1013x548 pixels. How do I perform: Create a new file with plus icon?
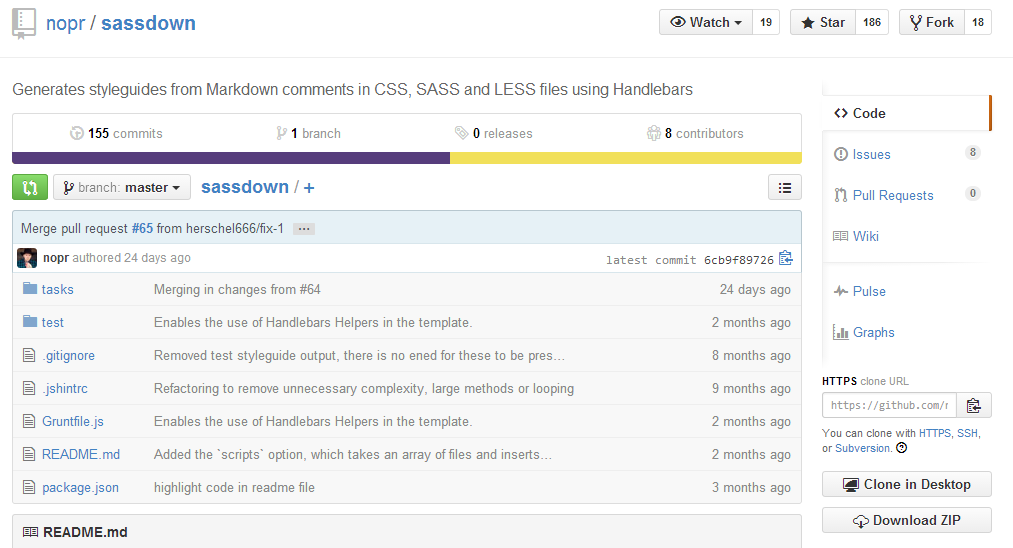click(x=309, y=188)
